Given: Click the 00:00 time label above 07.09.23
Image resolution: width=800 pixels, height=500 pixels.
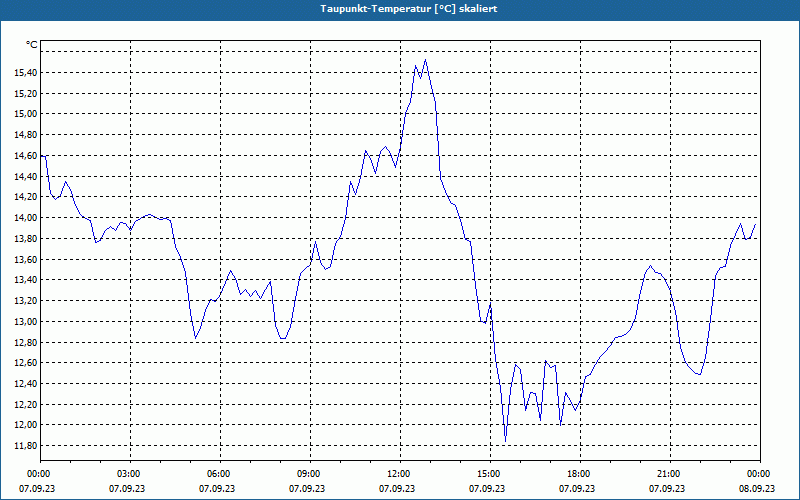Looking at the screenshot, I should pos(37,474).
